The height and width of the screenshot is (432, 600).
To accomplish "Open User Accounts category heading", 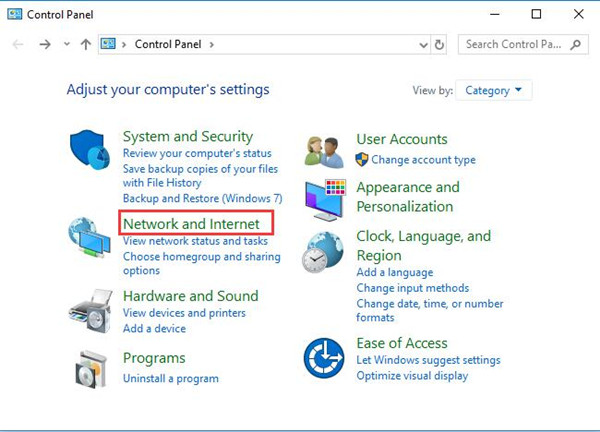I will tap(402, 139).
